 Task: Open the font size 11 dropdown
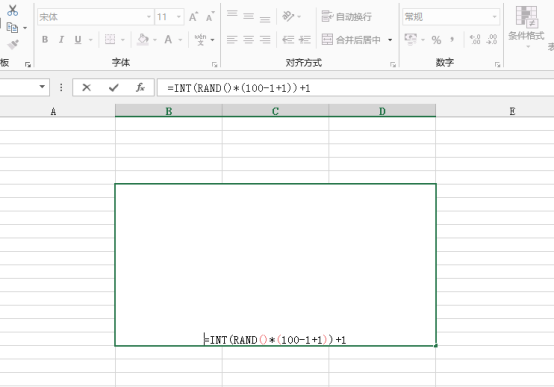(x=179, y=17)
